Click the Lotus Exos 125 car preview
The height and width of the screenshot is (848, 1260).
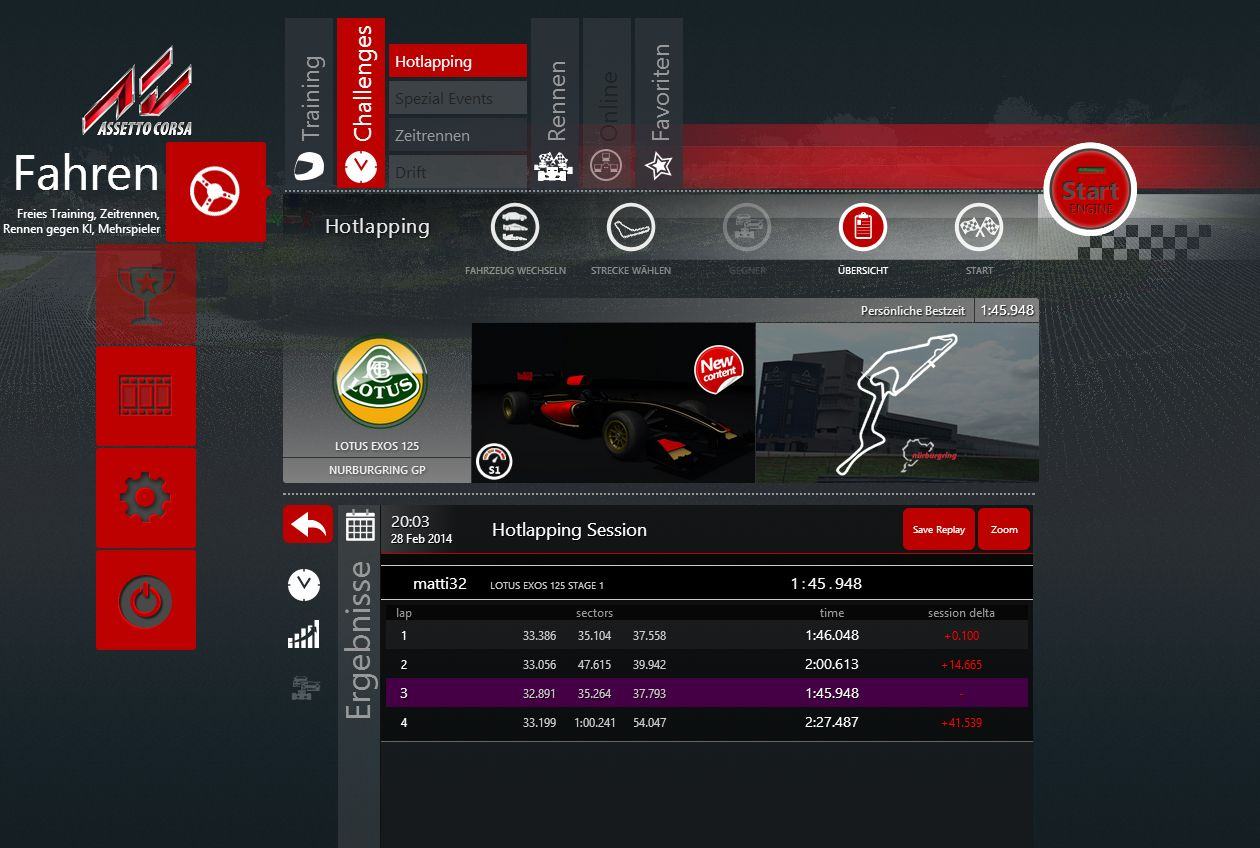[x=613, y=403]
